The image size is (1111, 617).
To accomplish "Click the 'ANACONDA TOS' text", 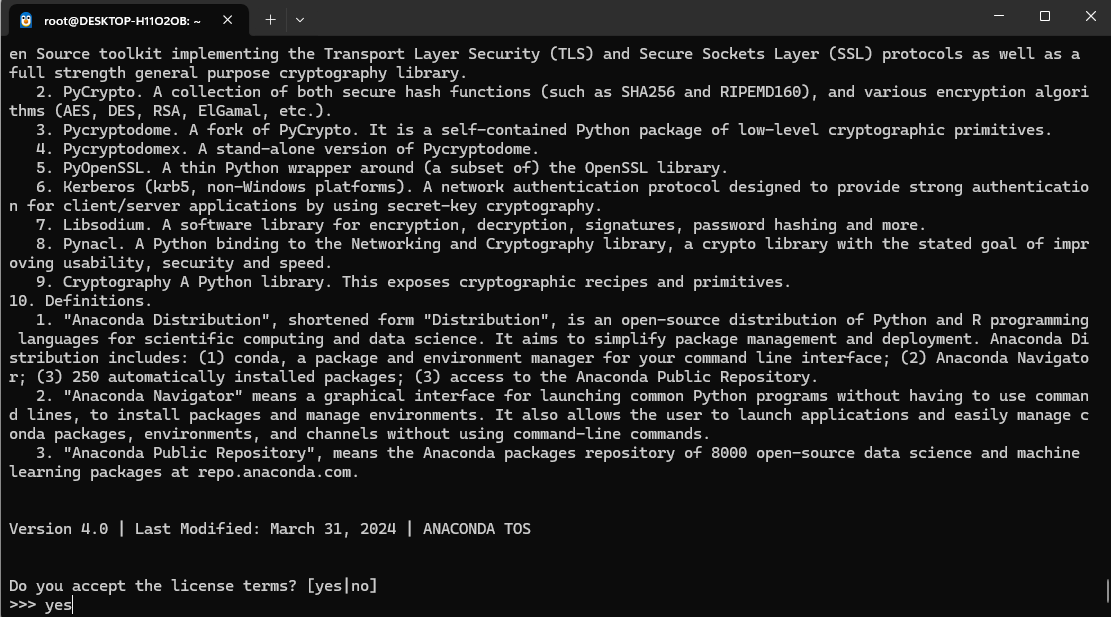I will tap(477, 529).
